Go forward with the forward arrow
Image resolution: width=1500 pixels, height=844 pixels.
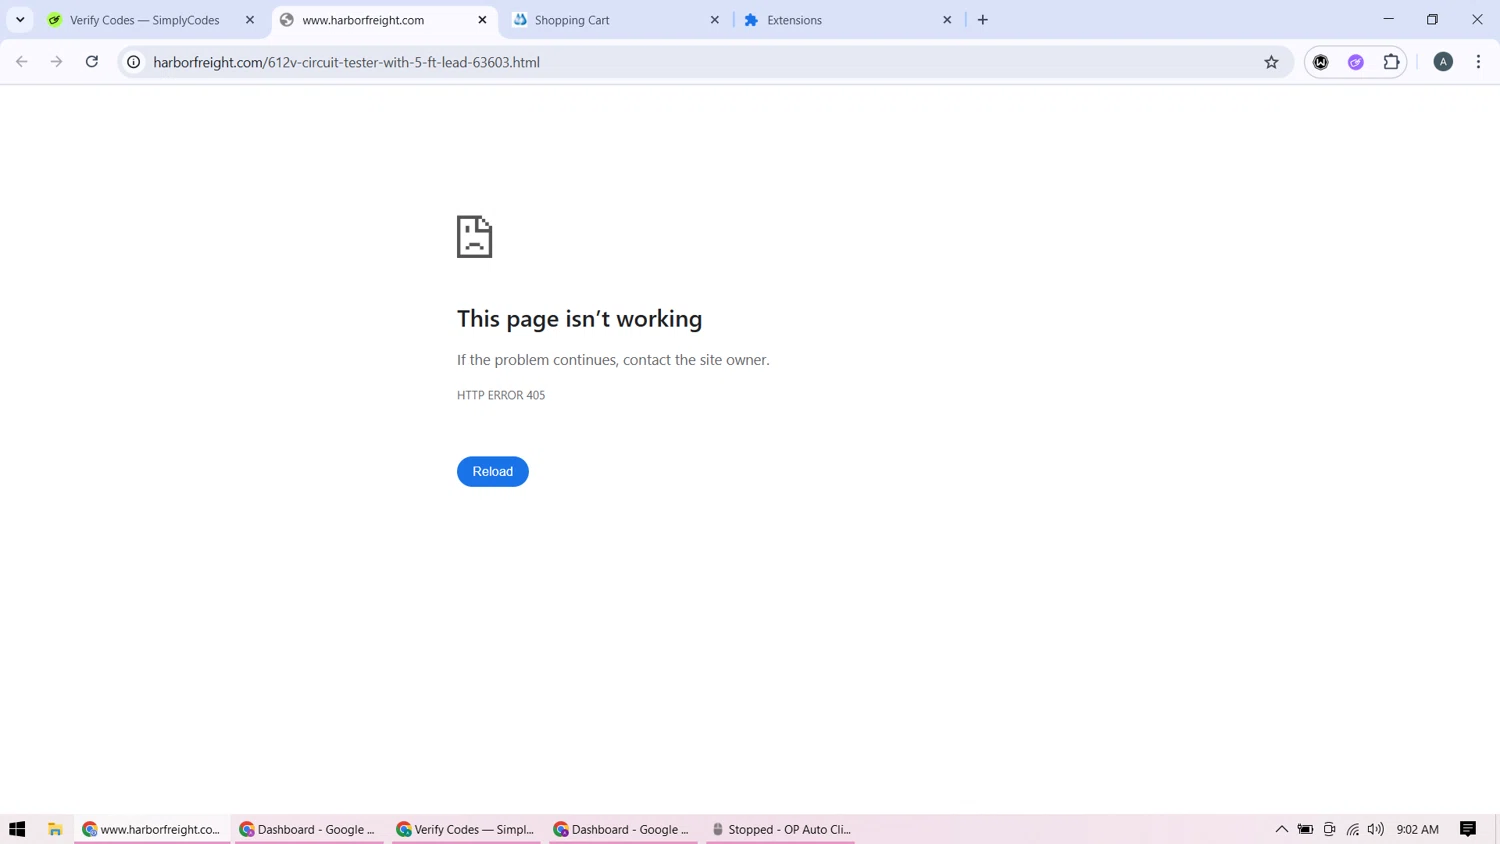(x=57, y=62)
